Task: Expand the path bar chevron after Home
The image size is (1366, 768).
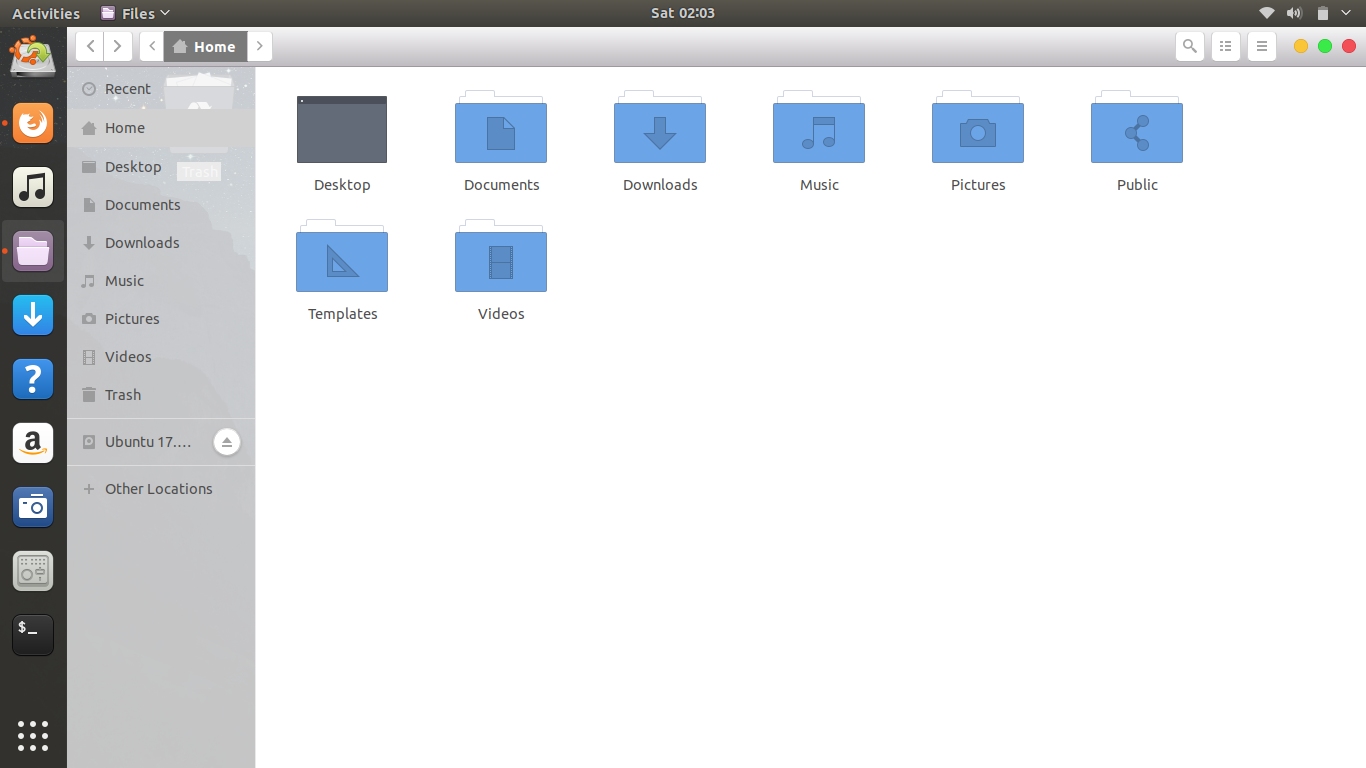Action: [259, 46]
